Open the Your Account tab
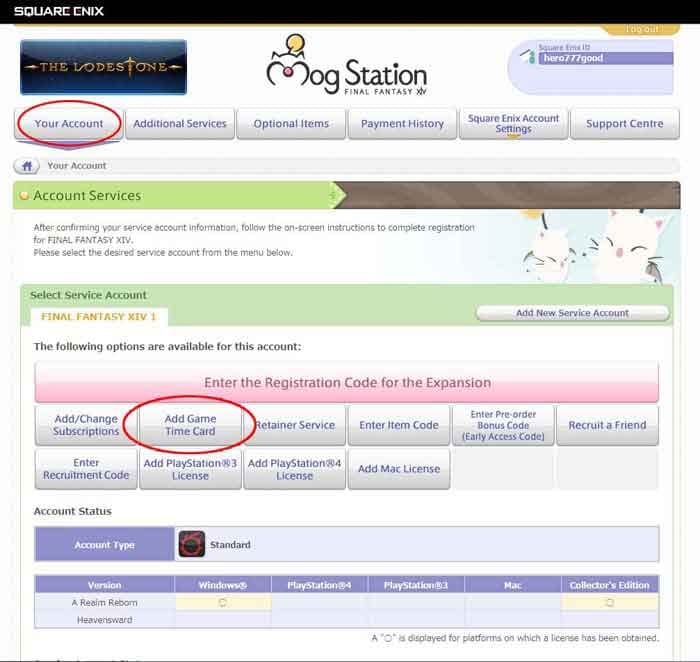Screen dimensions: 700x662 [69, 124]
